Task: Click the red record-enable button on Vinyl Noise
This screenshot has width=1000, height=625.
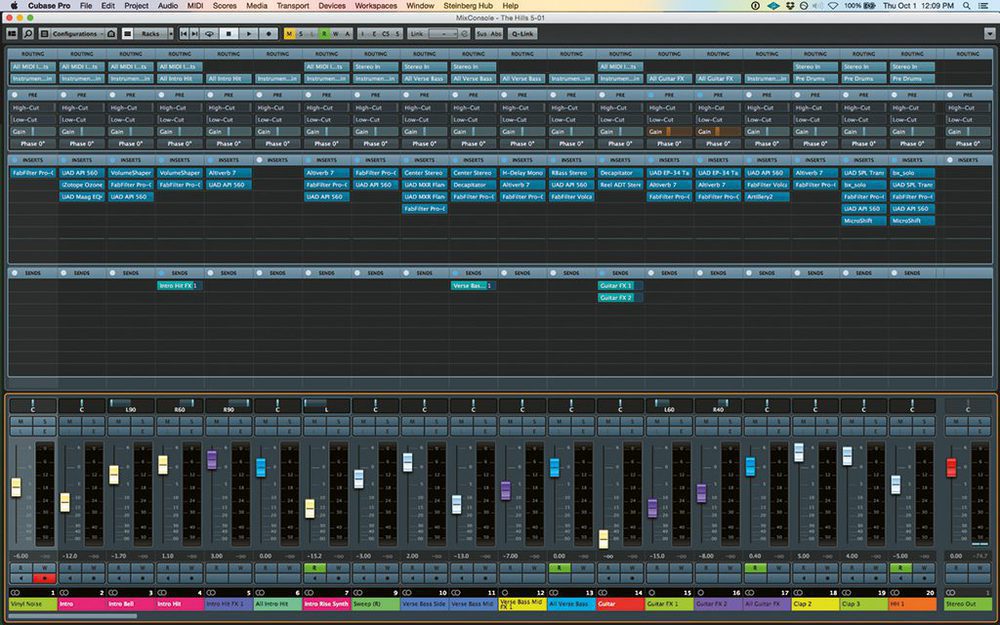Action: pos(44,578)
